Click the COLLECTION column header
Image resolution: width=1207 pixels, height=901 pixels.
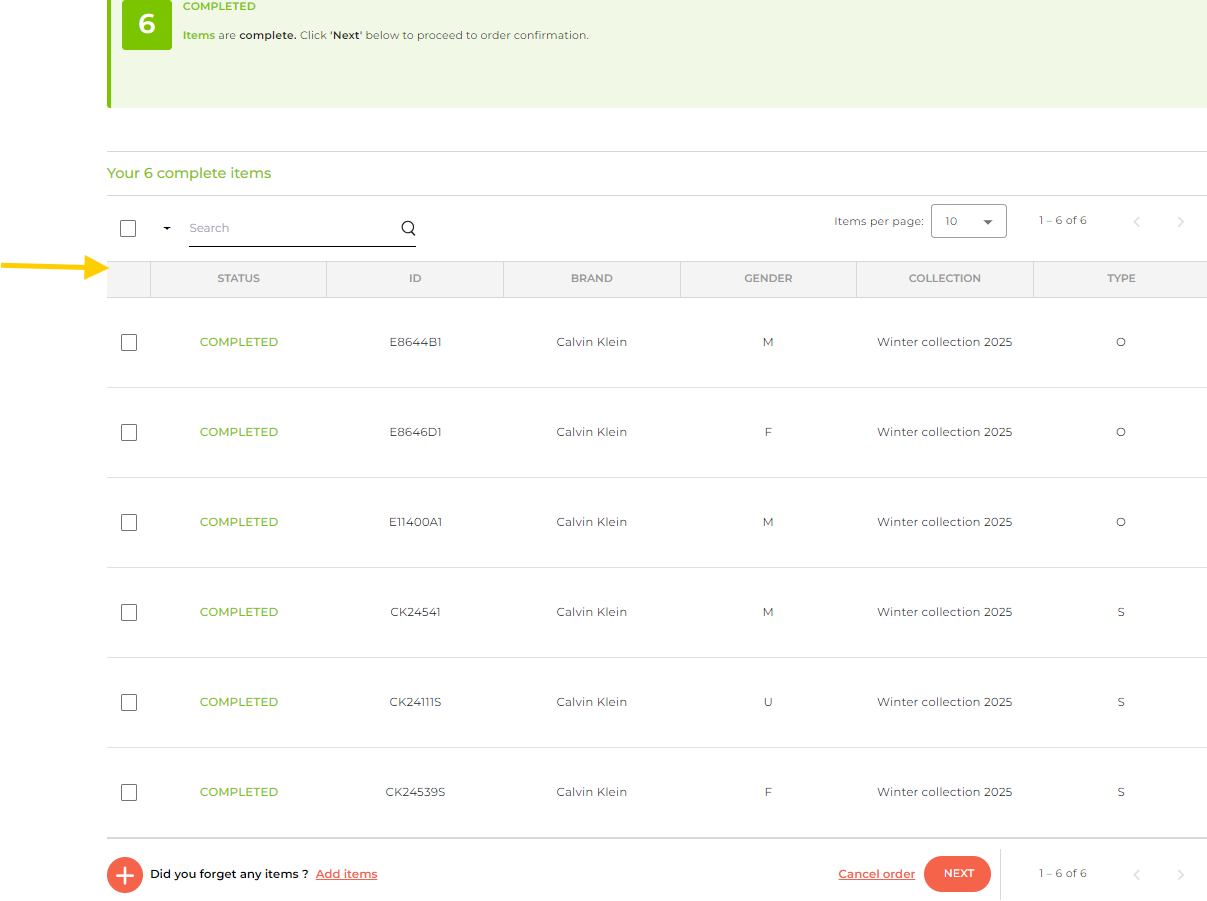point(944,279)
